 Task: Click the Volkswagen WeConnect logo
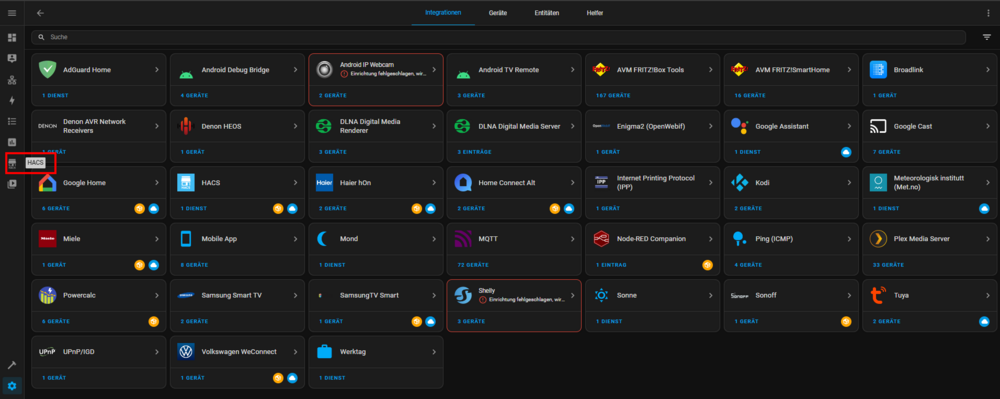point(186,352)
